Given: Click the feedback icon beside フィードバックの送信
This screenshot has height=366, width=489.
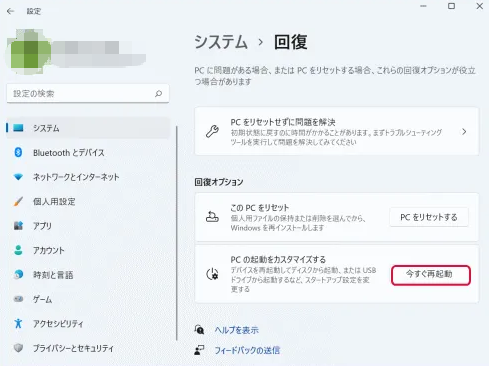Looking at the screenshot, I should [199, 350].
